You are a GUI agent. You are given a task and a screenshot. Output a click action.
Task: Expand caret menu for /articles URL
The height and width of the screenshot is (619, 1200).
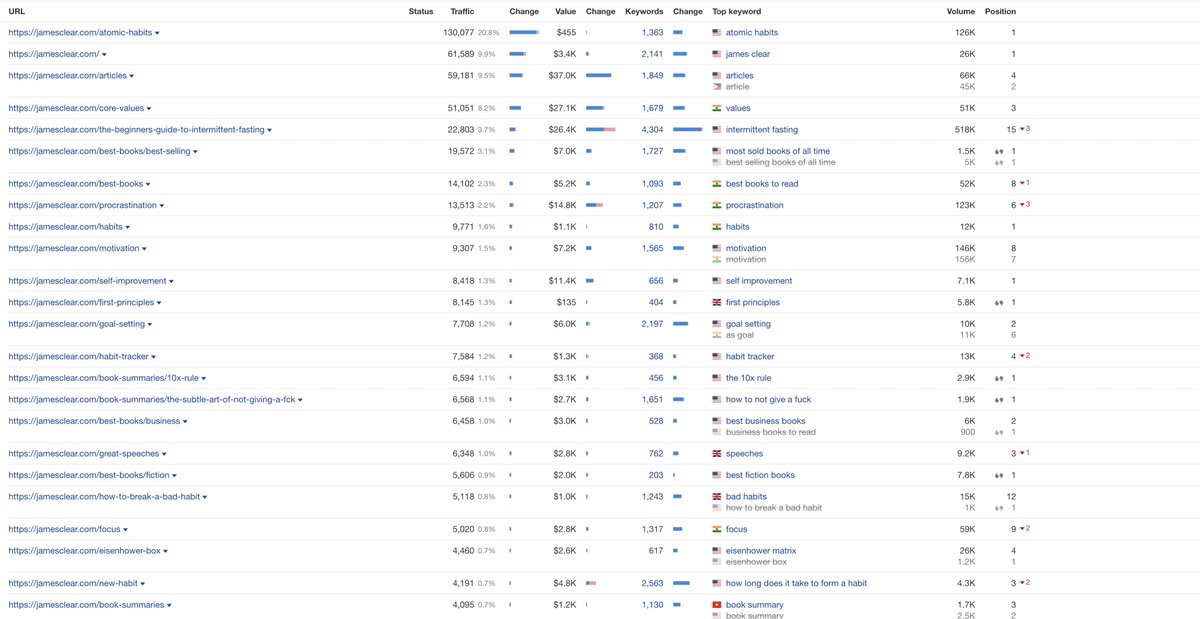132,76
